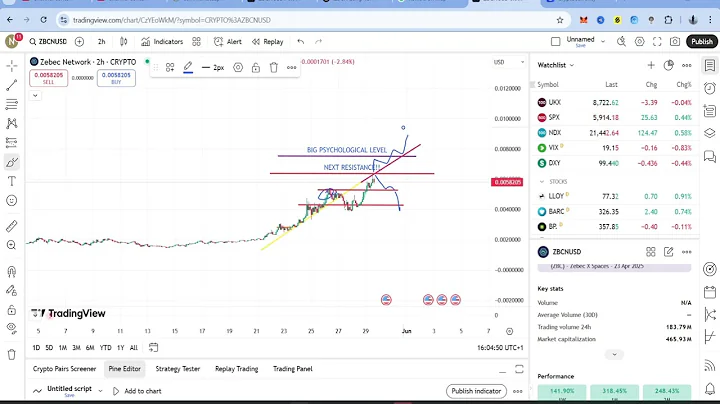720x404 pixels.
Task: Click the undo arrow
Action: point(301,41)
